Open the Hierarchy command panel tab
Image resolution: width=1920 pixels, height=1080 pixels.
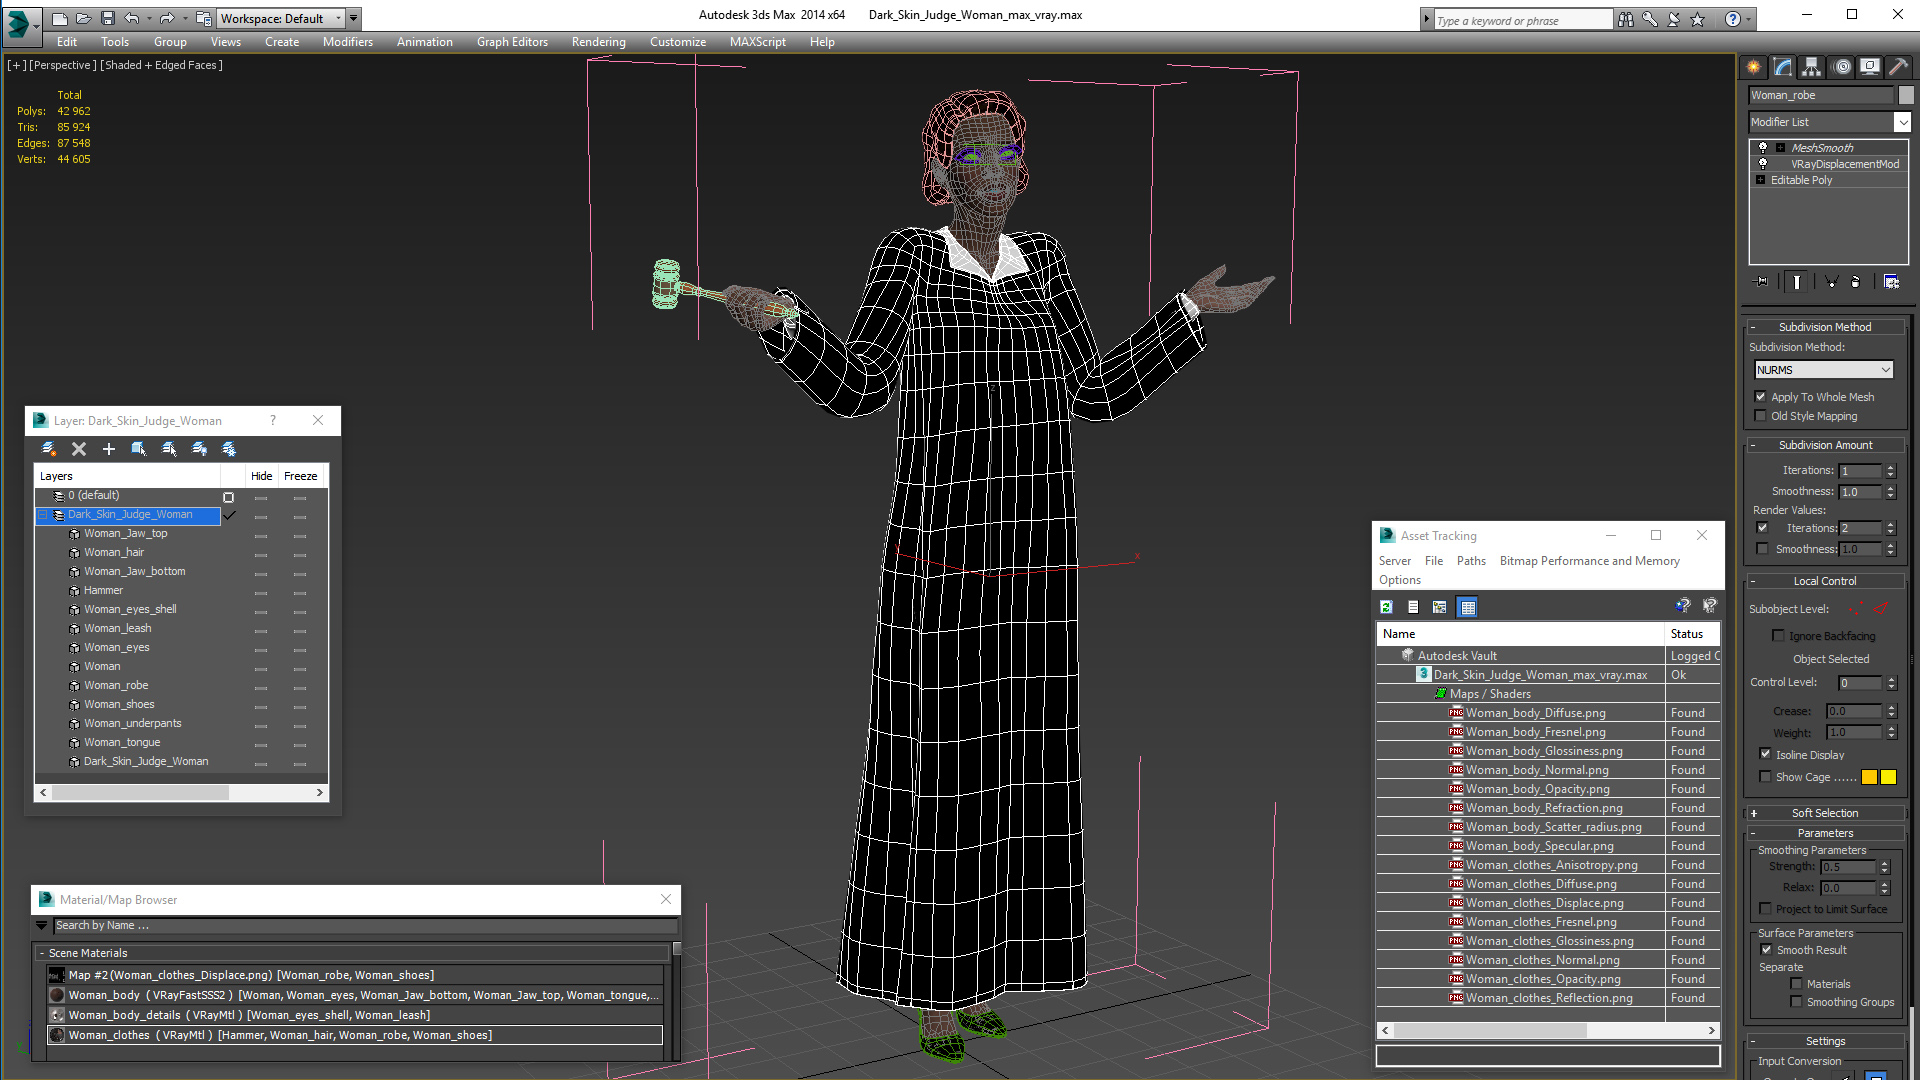(1812, 67)
